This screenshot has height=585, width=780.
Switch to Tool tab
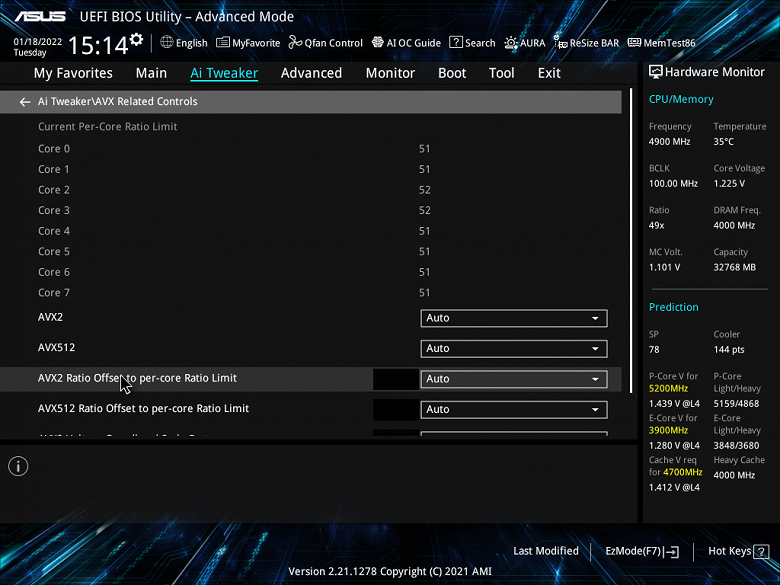coord(501,73)
